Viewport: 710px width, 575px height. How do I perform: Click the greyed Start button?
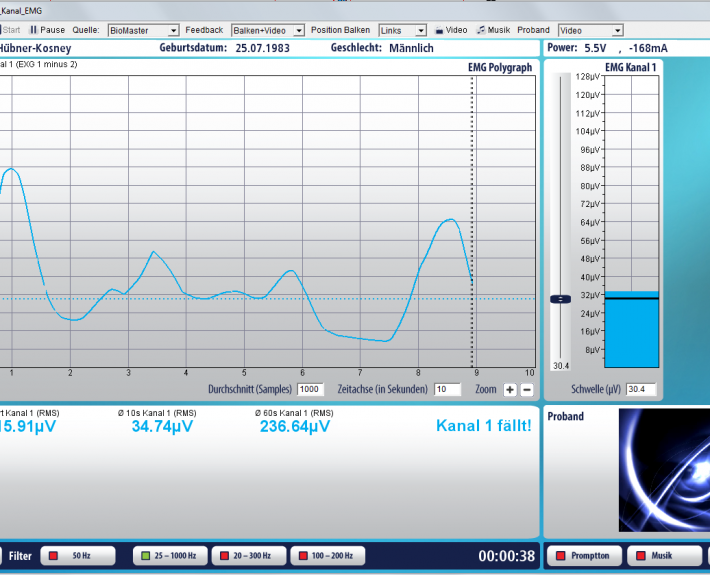(10, 30)
